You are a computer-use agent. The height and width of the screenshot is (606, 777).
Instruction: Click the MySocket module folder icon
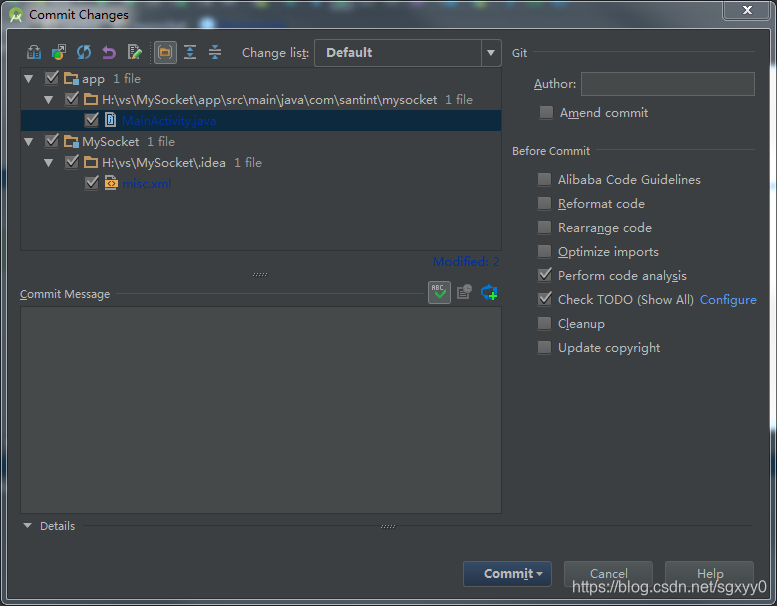coord(71,141)
